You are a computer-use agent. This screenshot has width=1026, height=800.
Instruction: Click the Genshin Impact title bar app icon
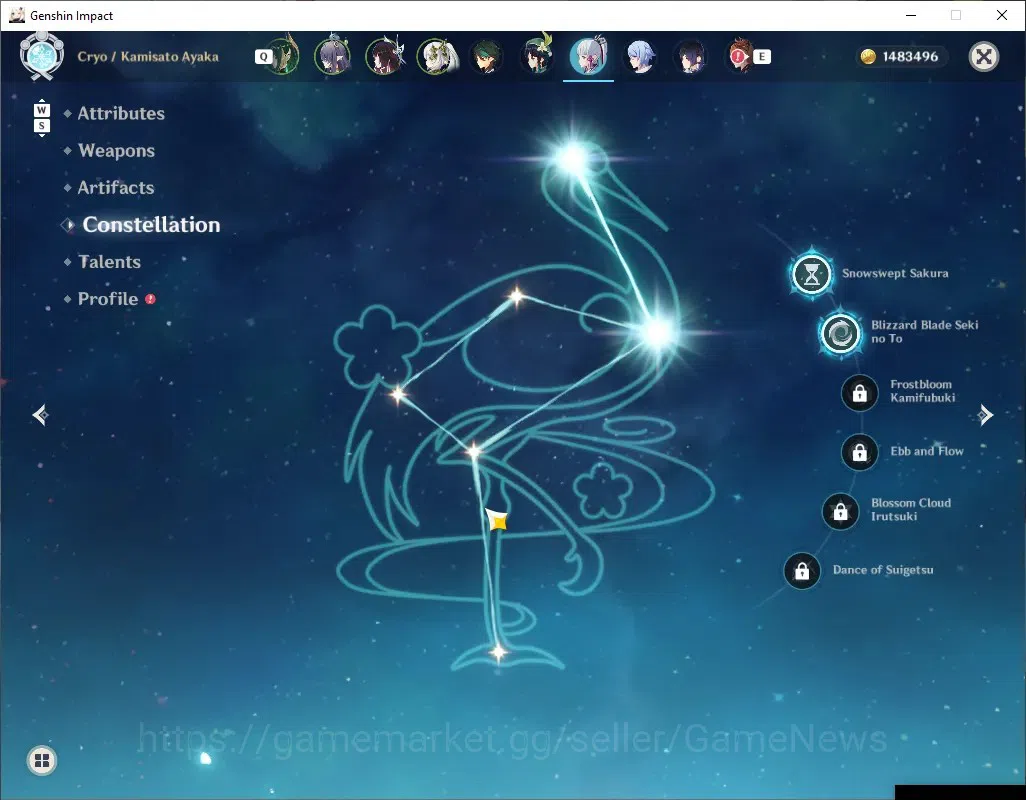pyautogui.click(x=16, y=15)
